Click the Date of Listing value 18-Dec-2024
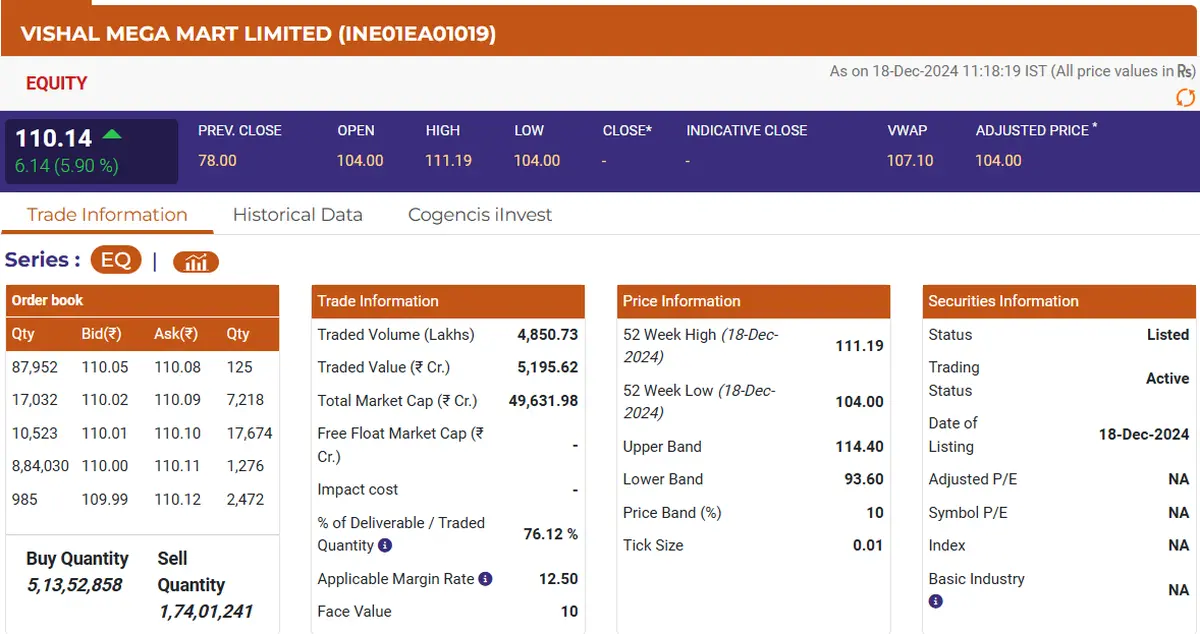The width and height of the screenshot is (1200, 634). (x=1144, y=434)
